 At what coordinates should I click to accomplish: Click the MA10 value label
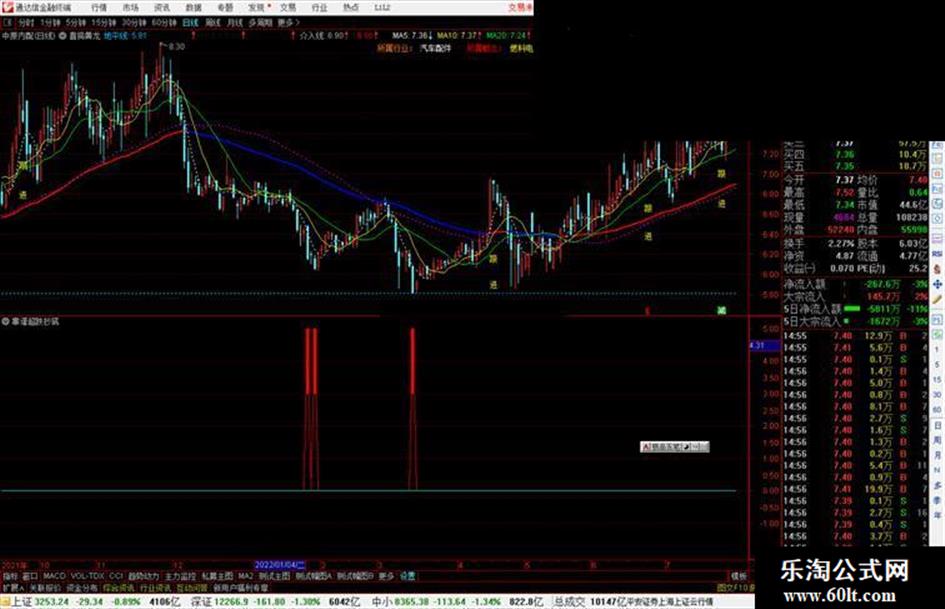[x=459, y=36]
